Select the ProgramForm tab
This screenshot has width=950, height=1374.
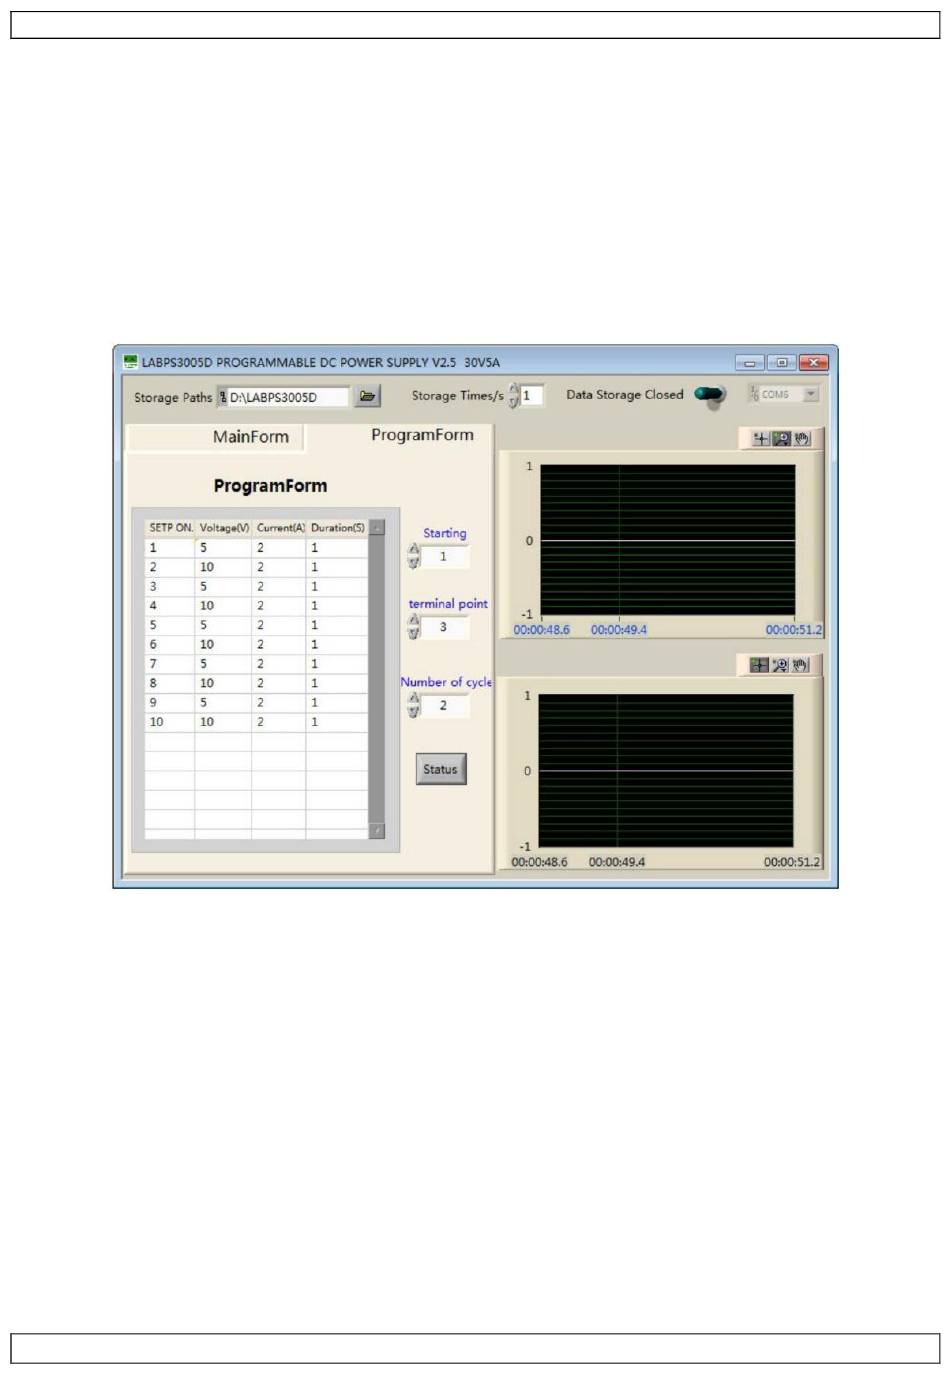point(422,435)
